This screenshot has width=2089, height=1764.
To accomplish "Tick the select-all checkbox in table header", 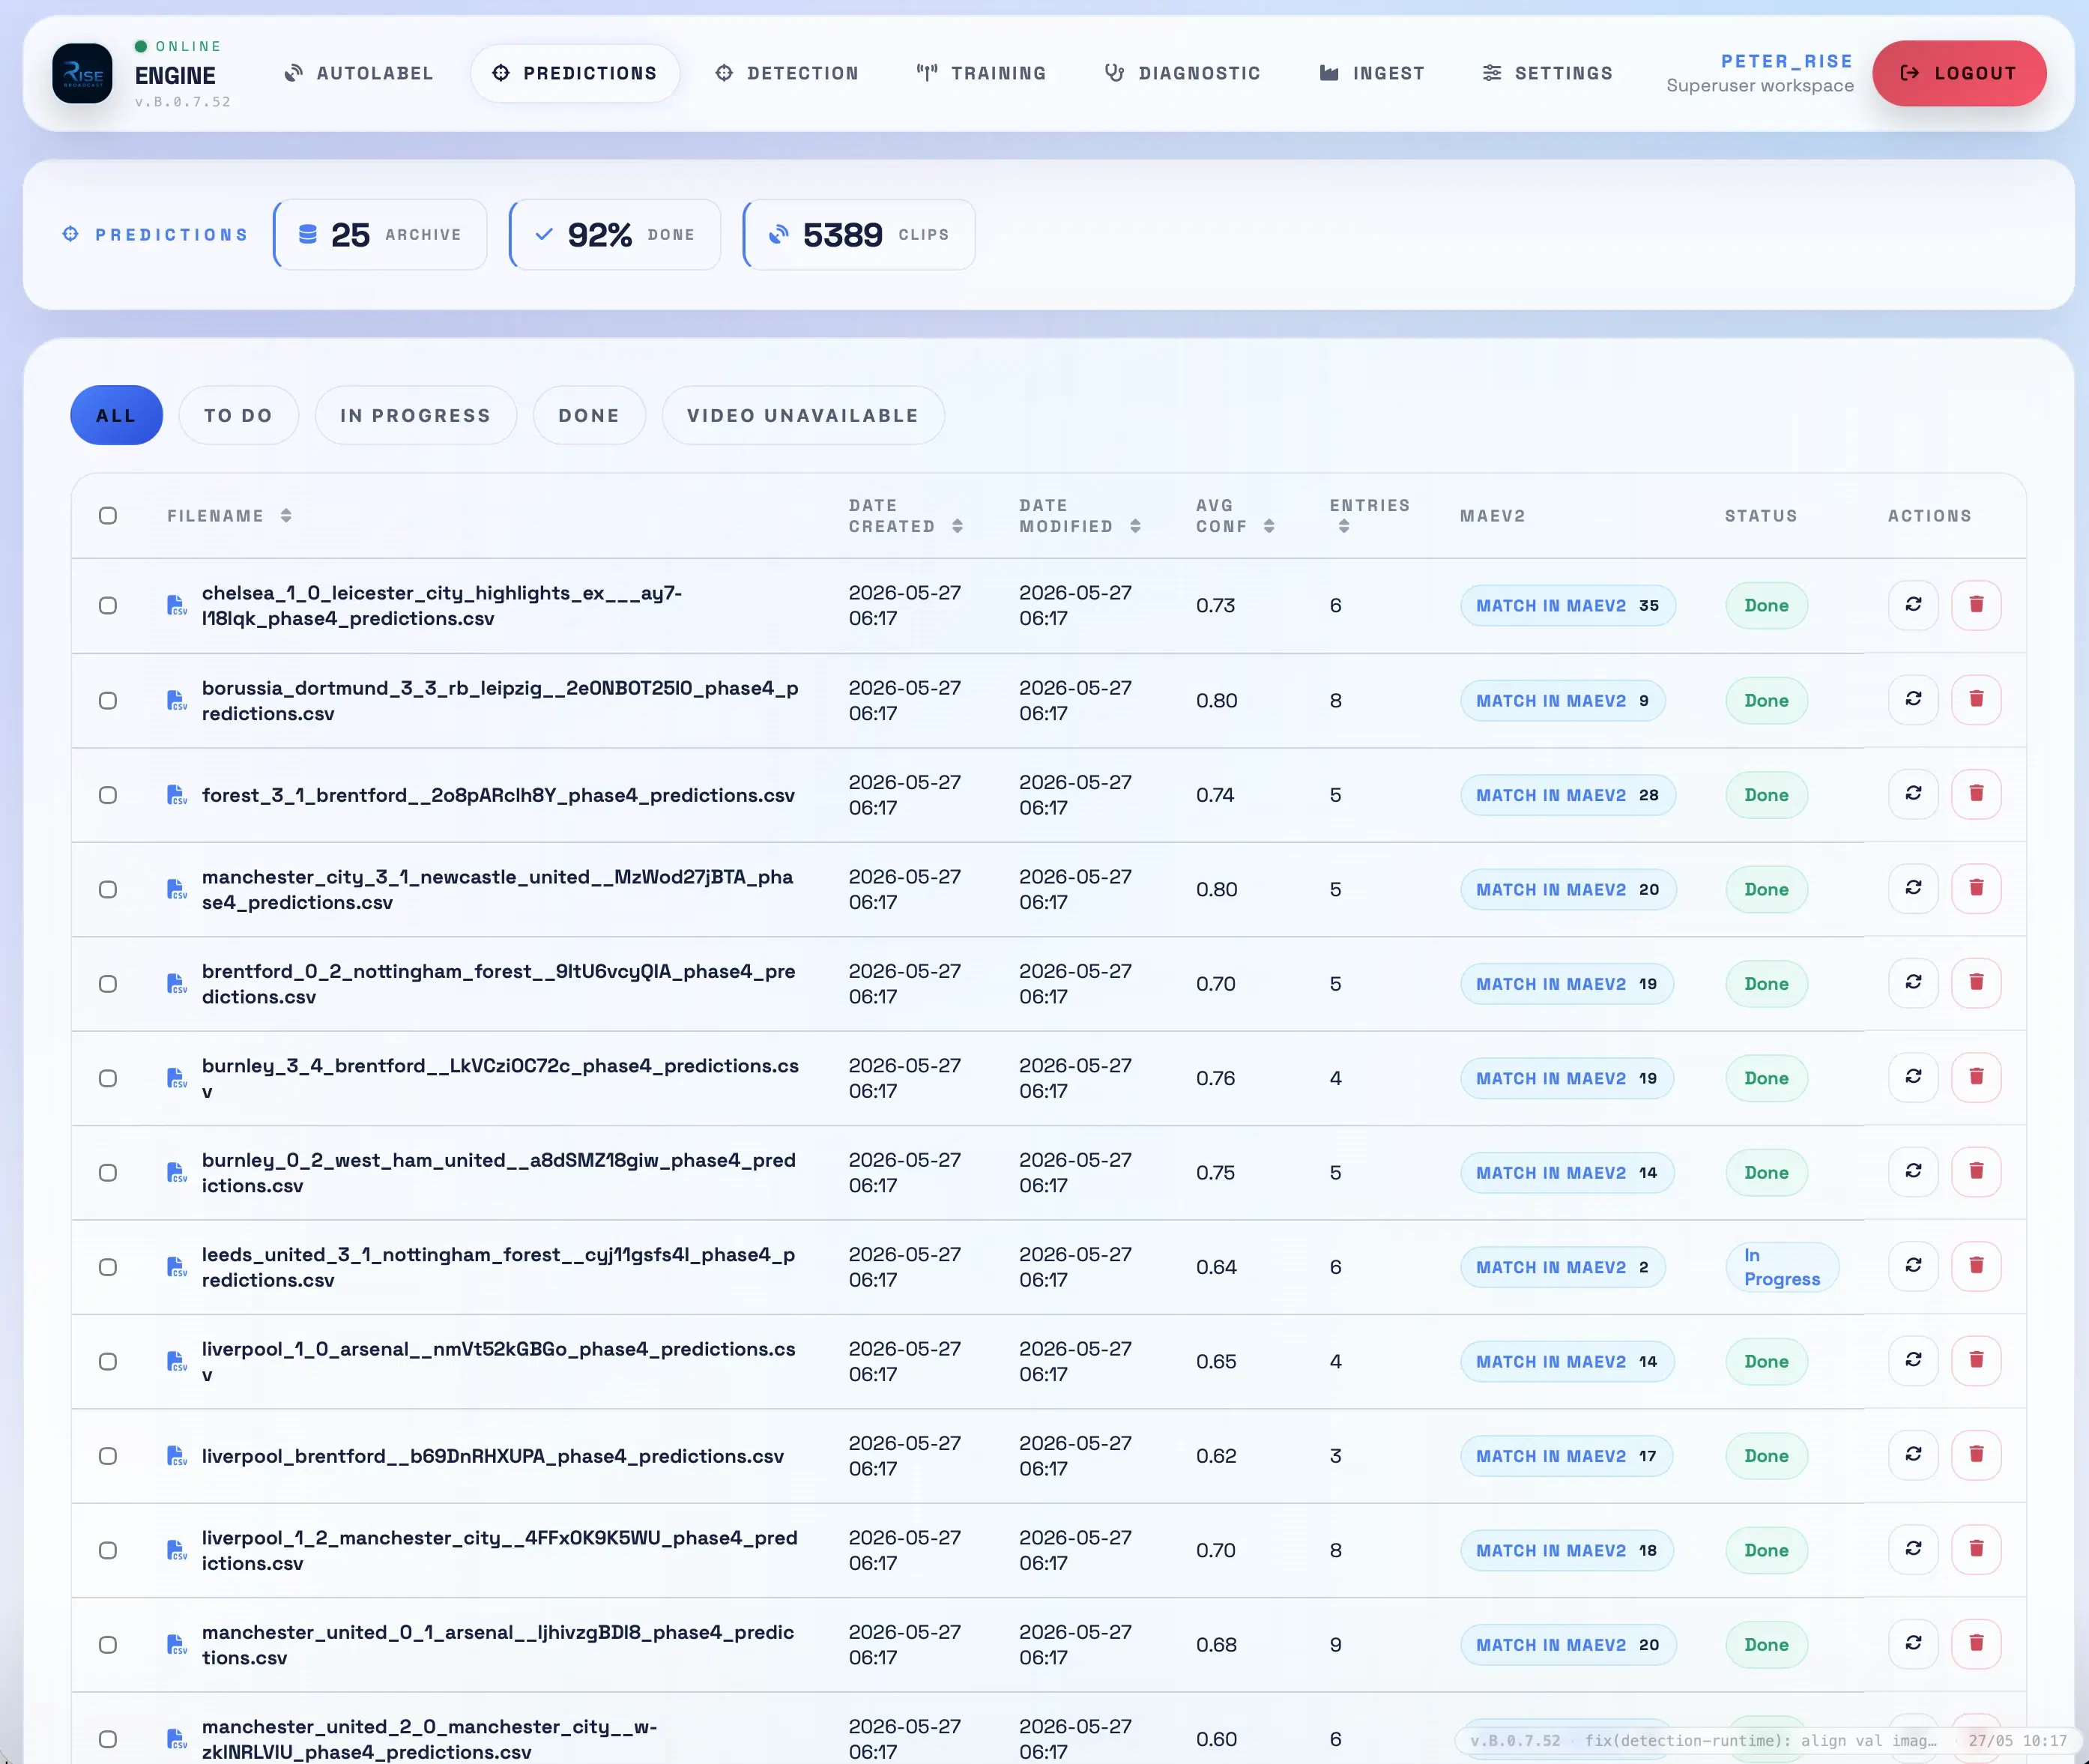I will click(108, 516).
